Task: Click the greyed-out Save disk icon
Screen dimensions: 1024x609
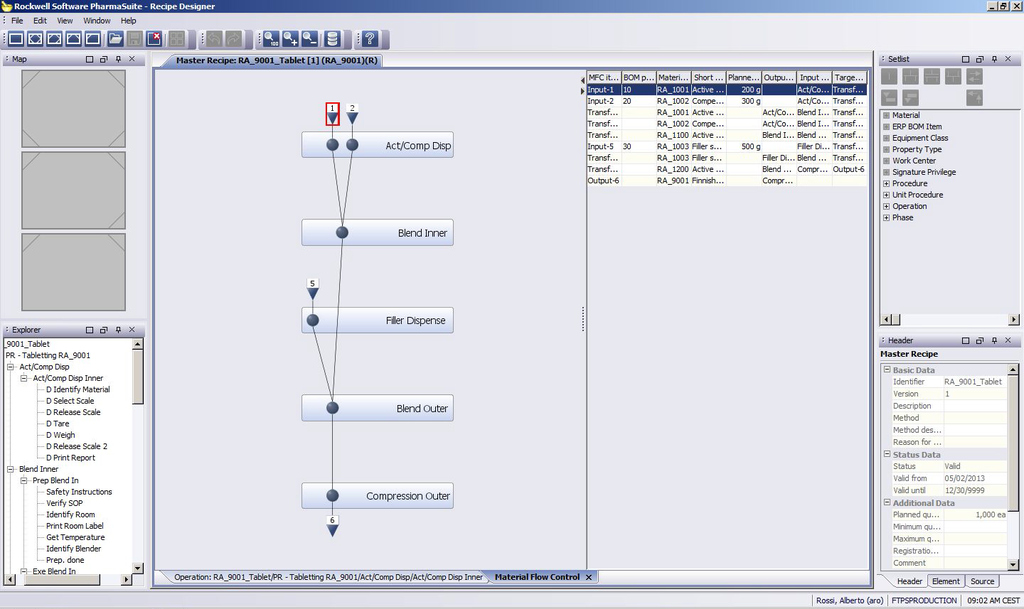Action: pyautogui.click(x=135, y=39)
